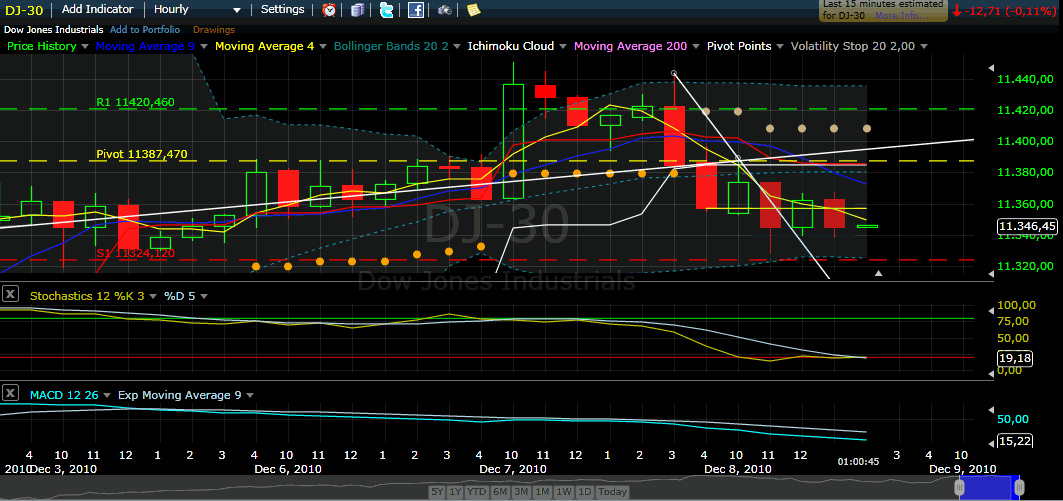1063x501 pixels.
Task: Click the Moving Average 9 label
Action: (146, 46)
